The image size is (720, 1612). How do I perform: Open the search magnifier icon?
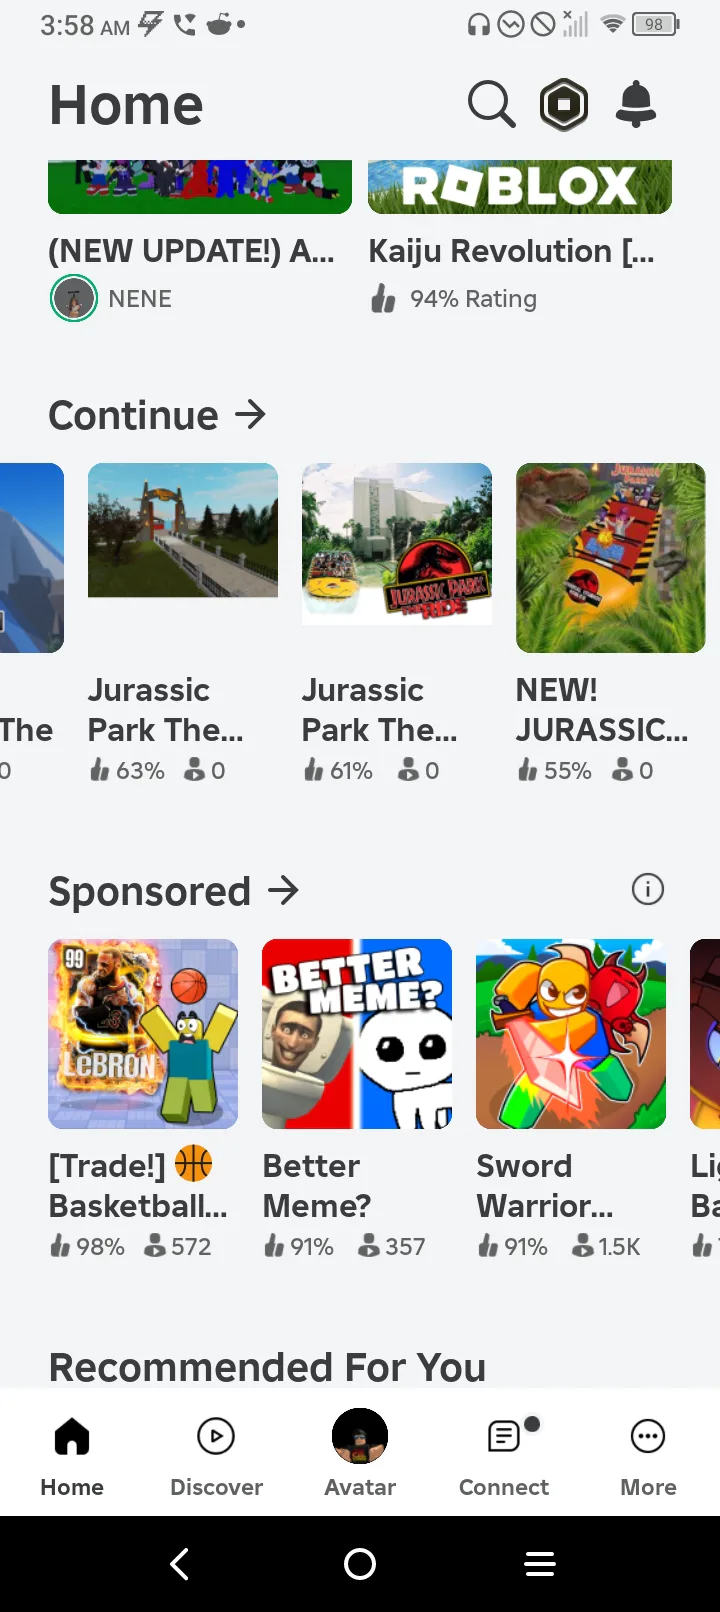coord(491,104)
